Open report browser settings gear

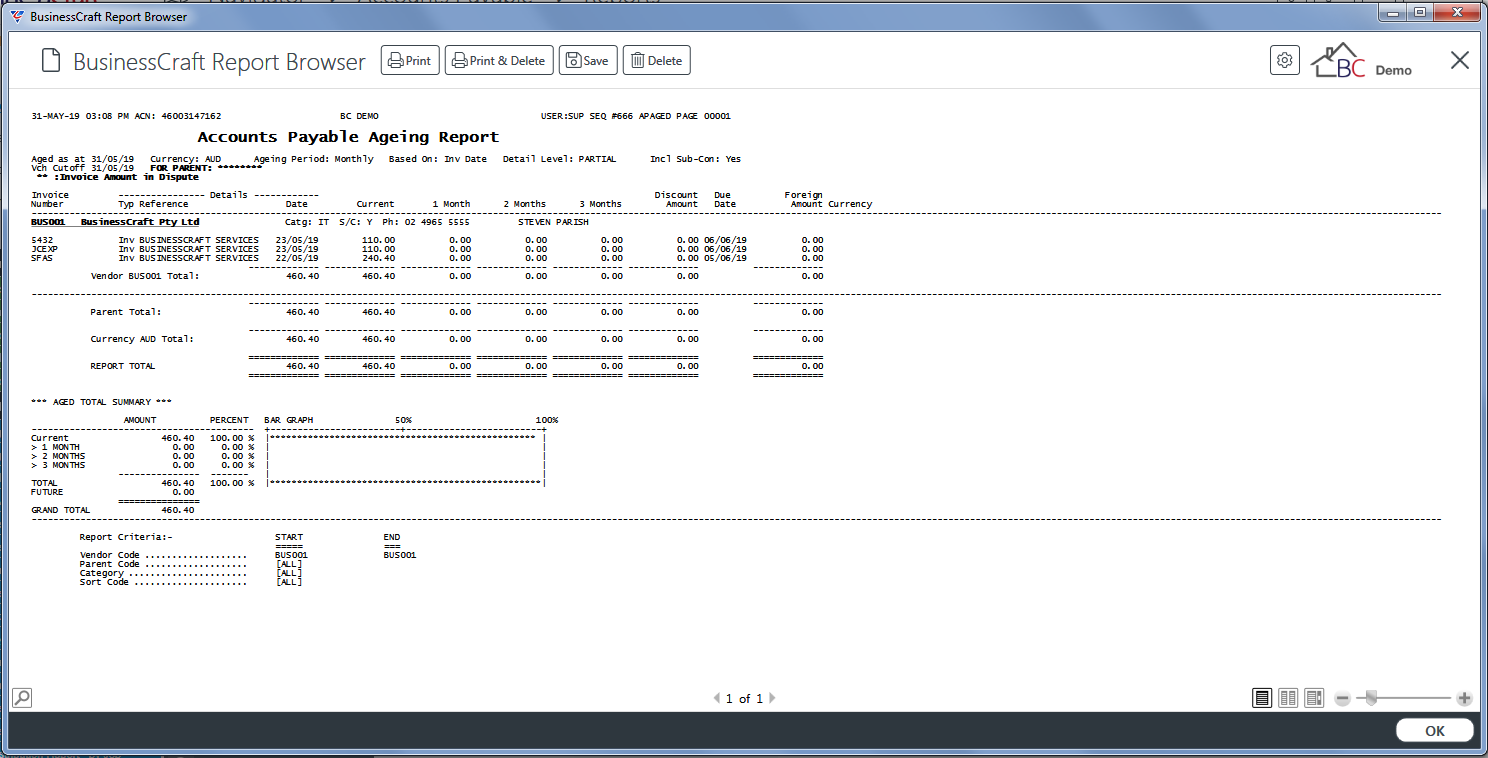[x=1285, y=60]
